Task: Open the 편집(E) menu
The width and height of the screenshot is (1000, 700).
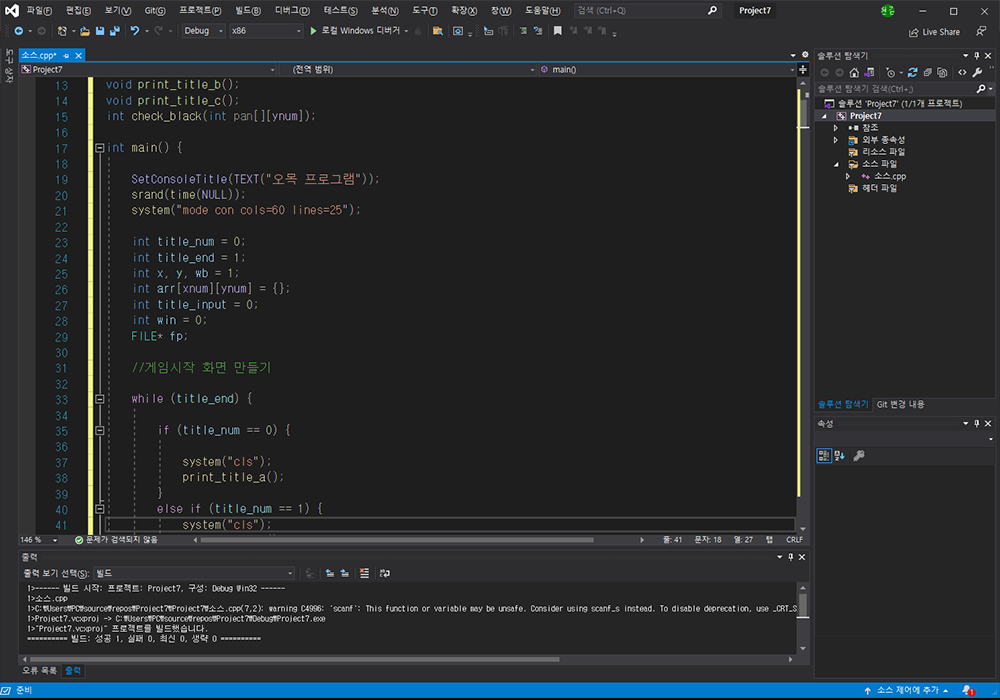Action: coord(78,11)
